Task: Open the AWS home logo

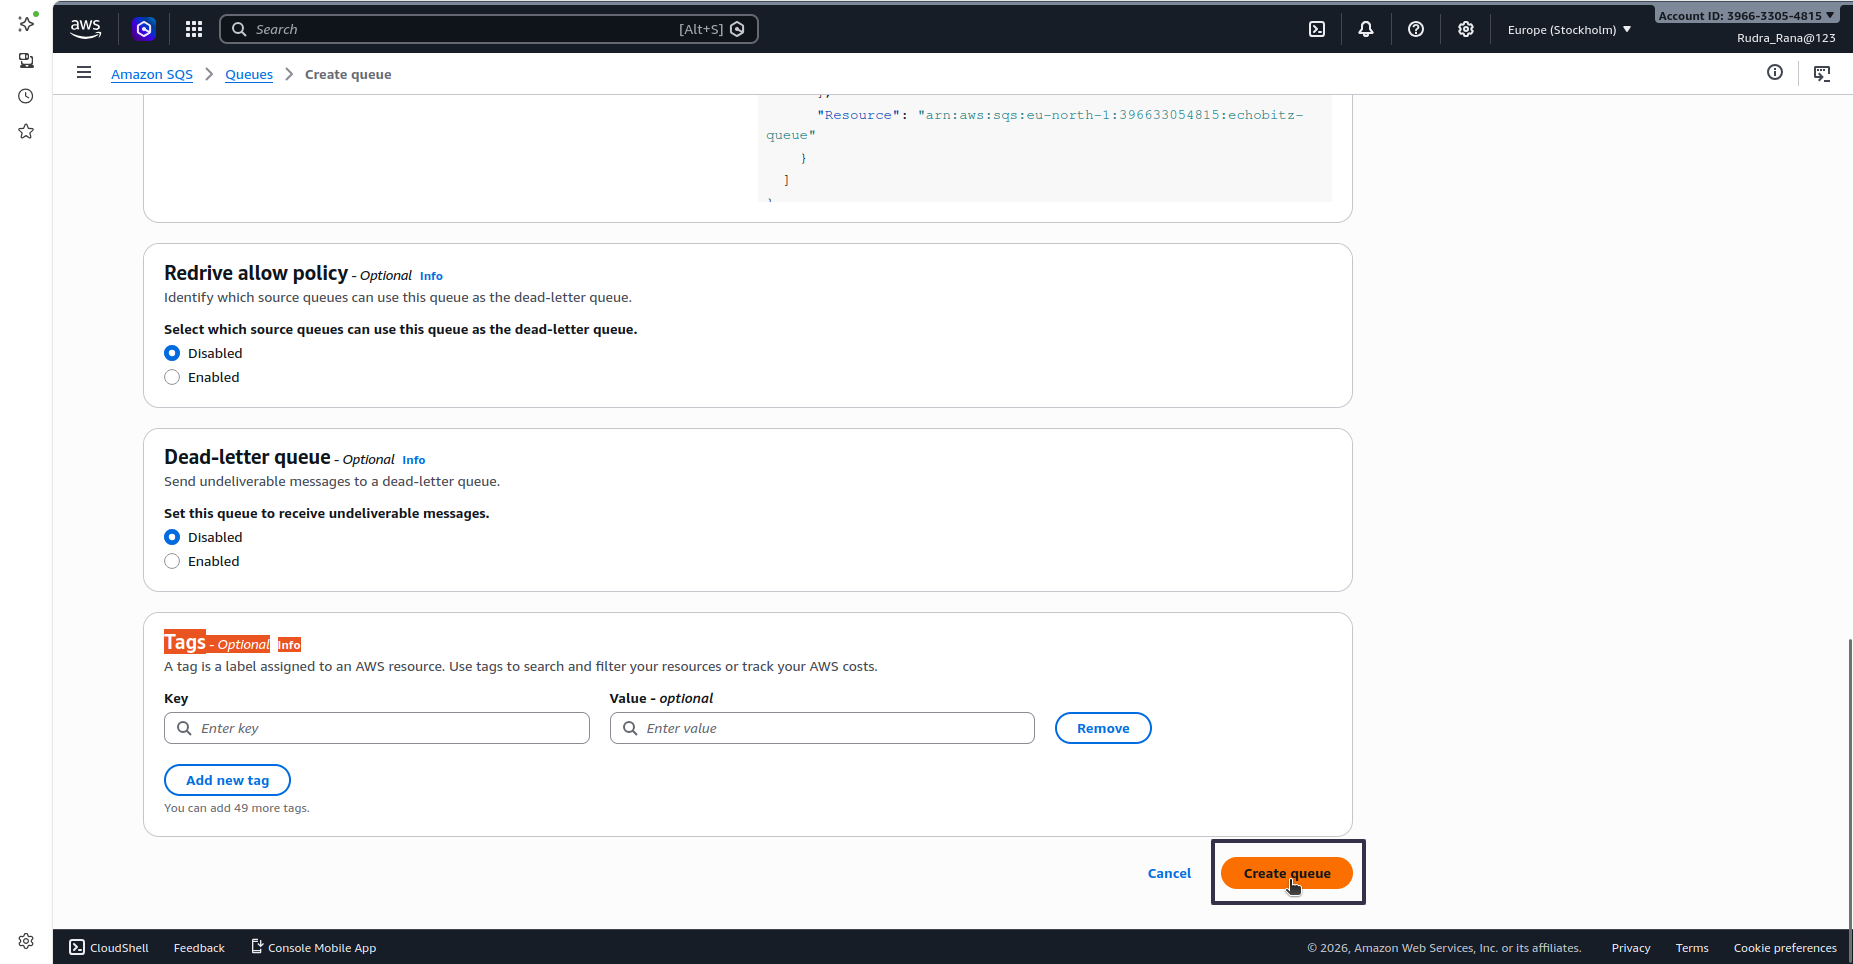Action: point(86,29)
